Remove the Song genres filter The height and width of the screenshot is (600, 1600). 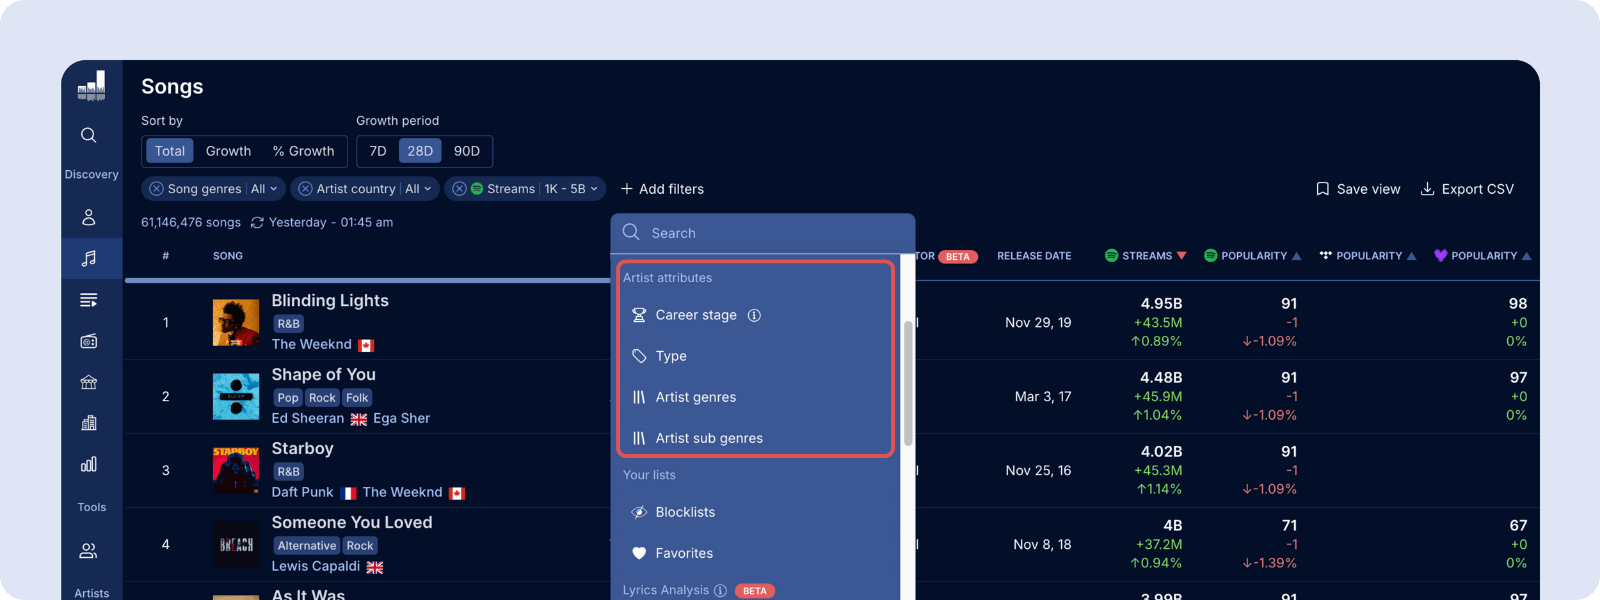pos(157,189)
